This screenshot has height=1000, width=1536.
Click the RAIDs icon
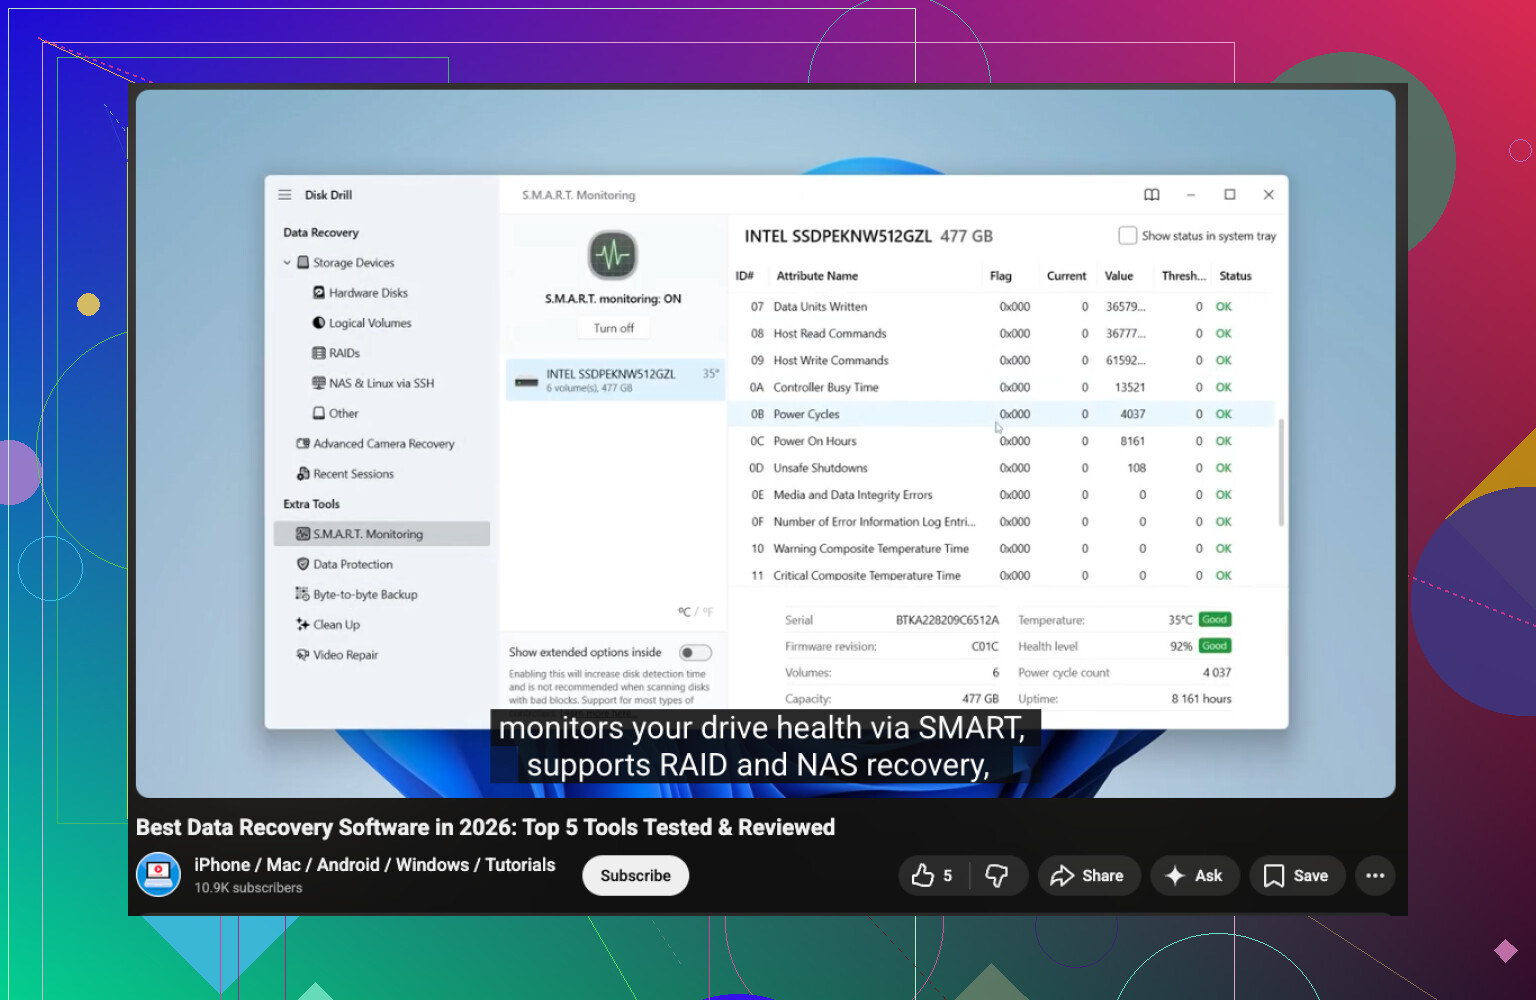[319, 352]
